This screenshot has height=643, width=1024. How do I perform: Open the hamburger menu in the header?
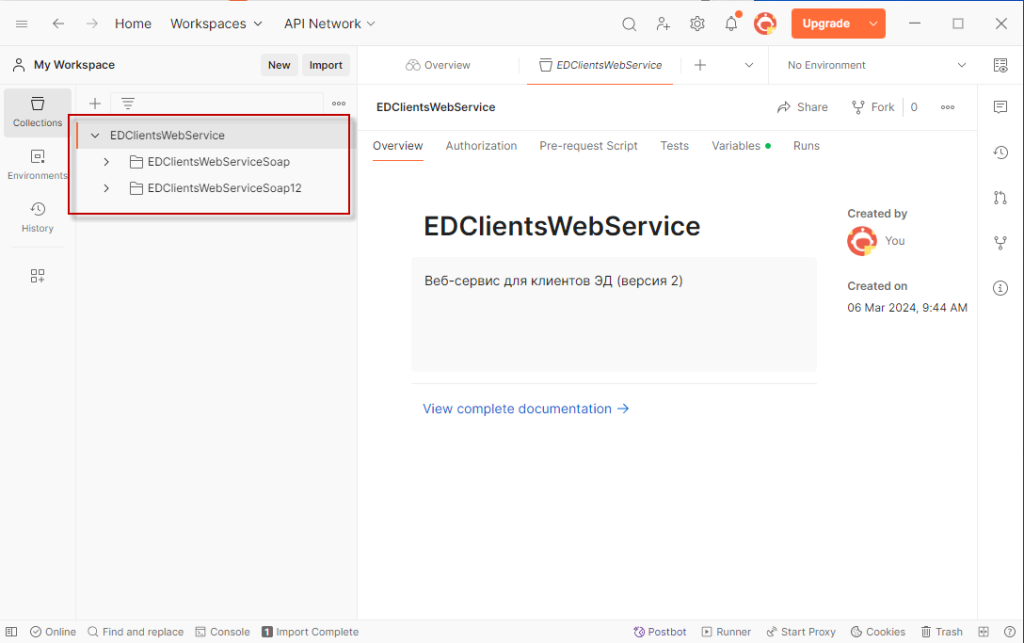[22, 24]
